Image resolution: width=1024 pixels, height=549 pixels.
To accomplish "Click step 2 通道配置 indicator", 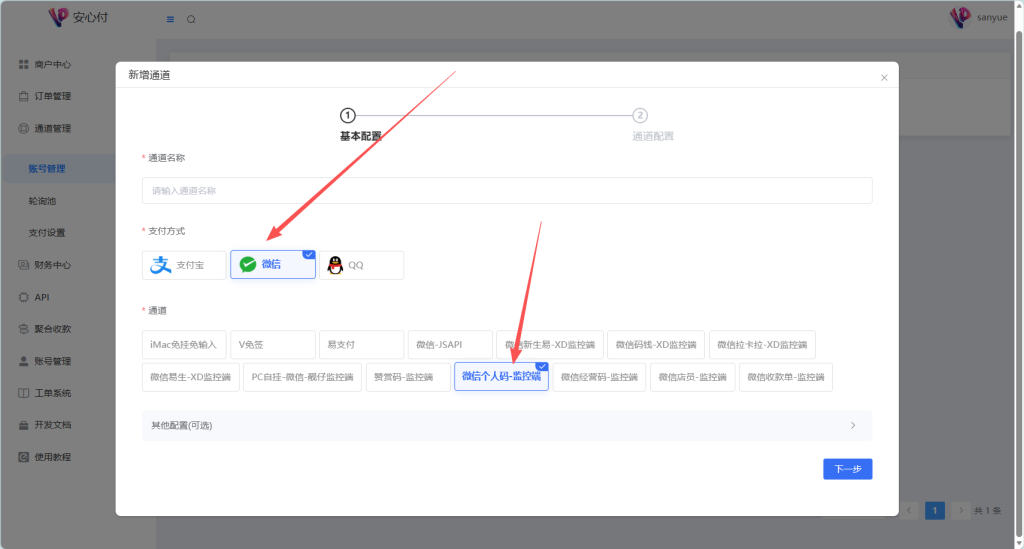I will (640, 116).
